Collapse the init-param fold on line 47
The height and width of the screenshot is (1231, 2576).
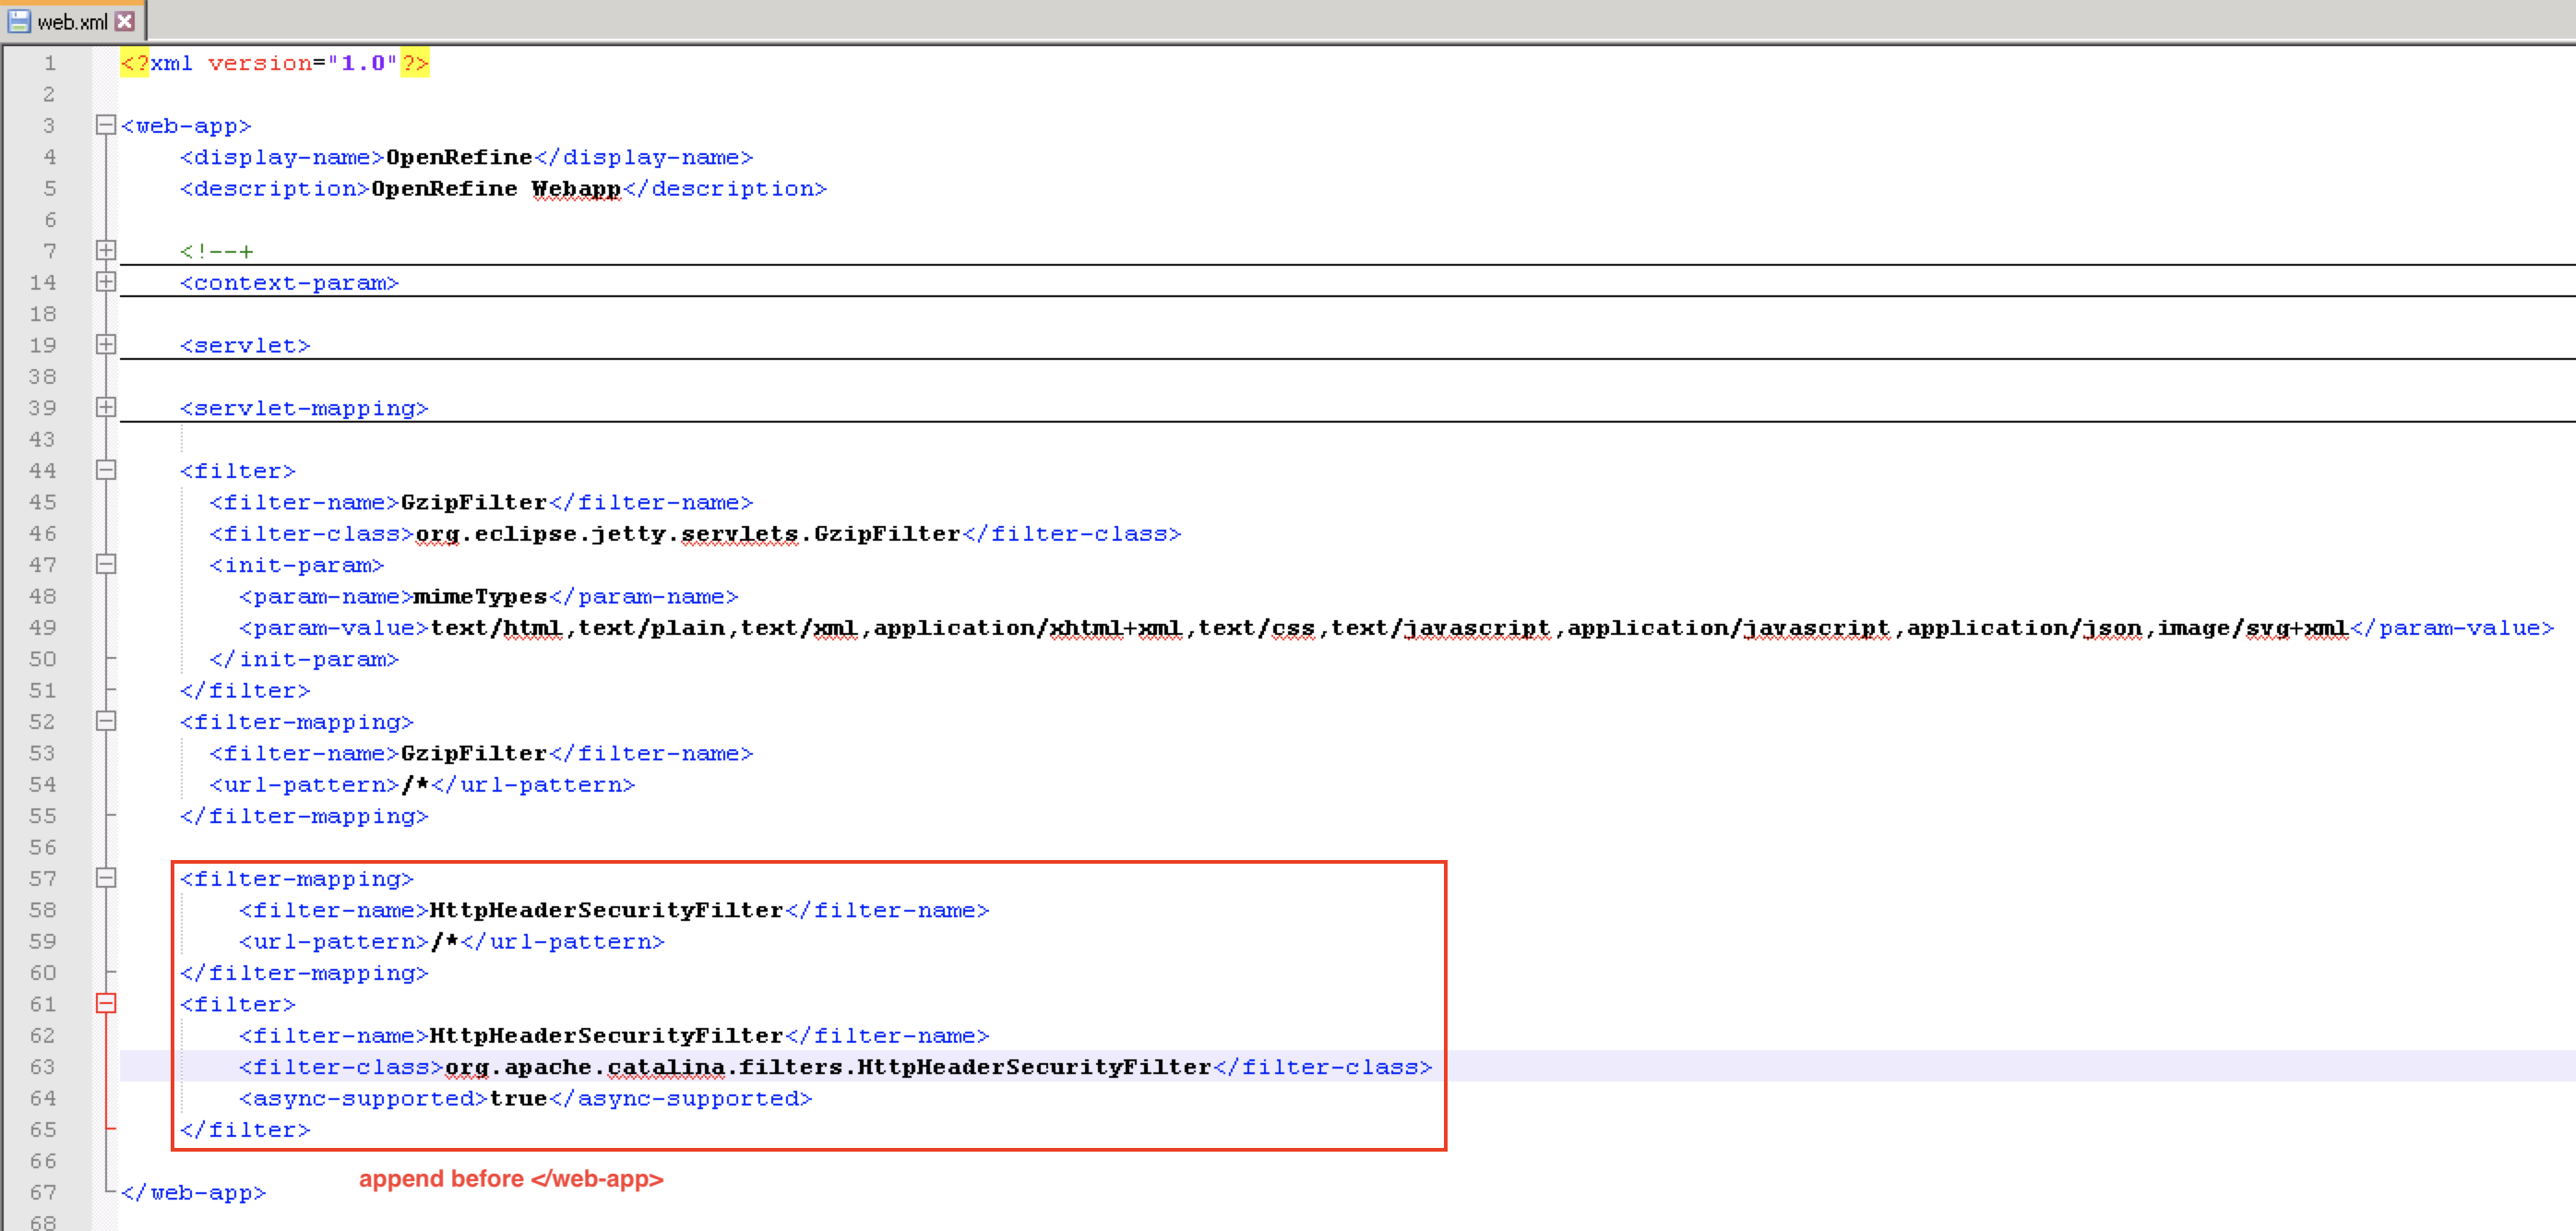105,564
